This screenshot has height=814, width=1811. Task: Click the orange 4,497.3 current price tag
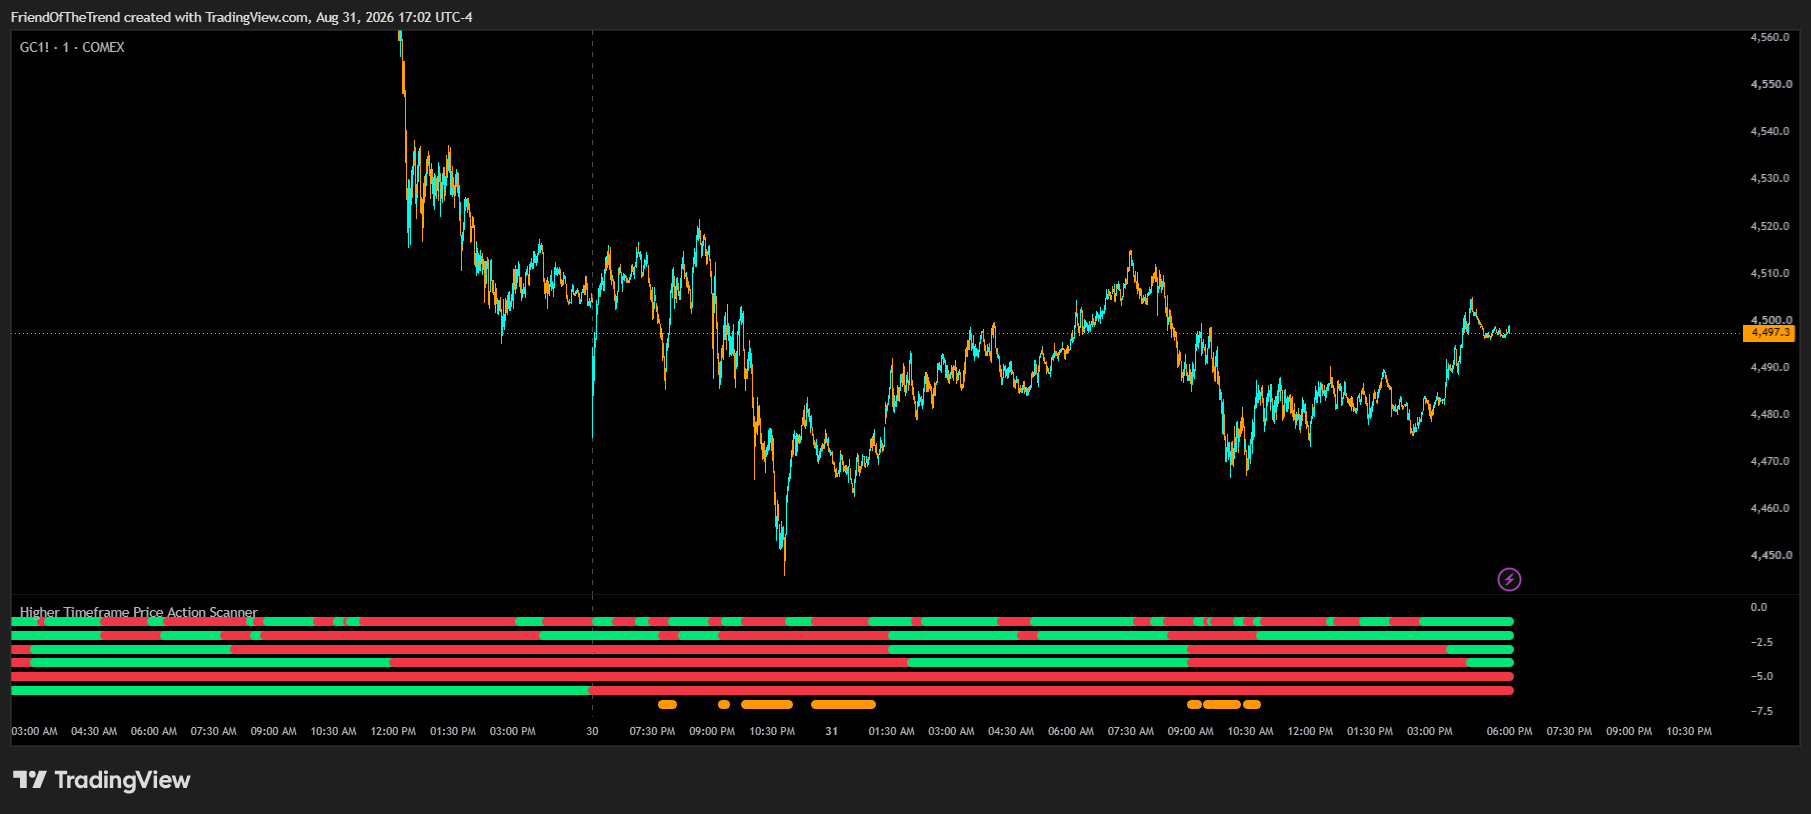1769,333
